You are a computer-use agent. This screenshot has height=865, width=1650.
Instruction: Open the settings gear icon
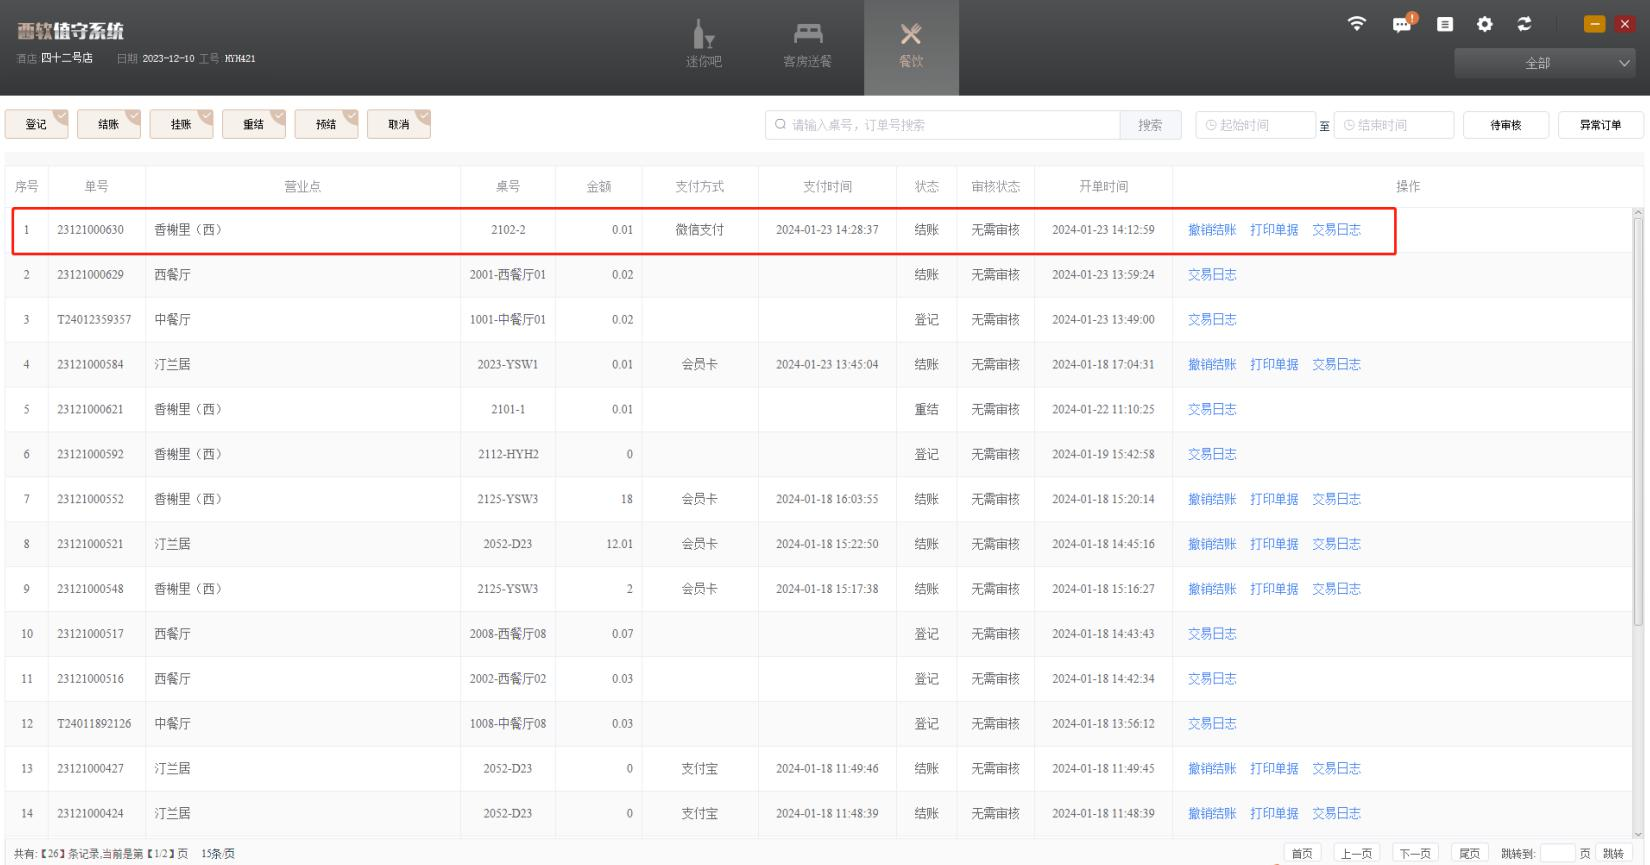pos(1485,25)
